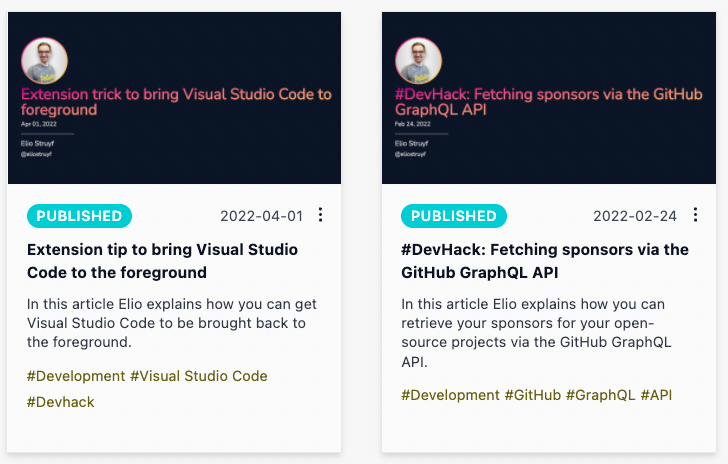Click the 2022-02-24 publish date

click(x=635, y=216)
